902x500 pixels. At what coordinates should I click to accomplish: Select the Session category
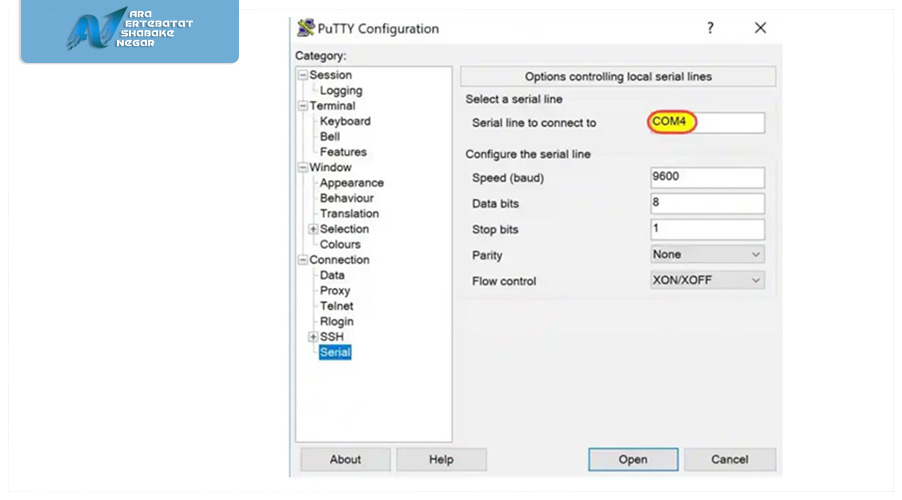[330, 75]
